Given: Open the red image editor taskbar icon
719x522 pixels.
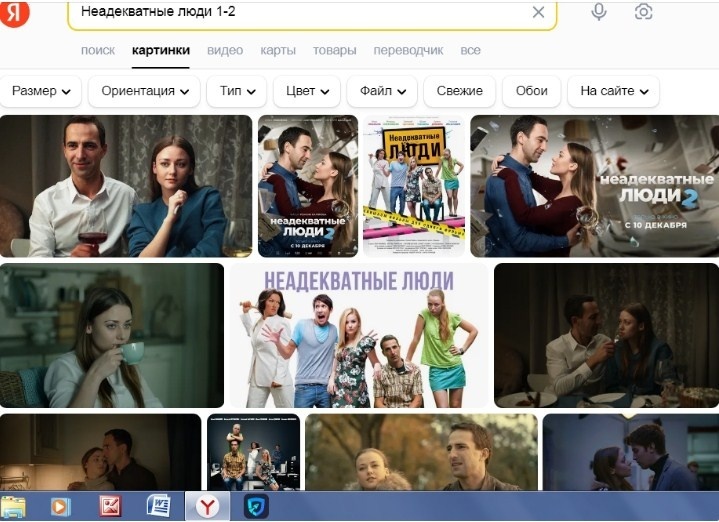Looking at the screenshot, I should click(x=110, y=506).
